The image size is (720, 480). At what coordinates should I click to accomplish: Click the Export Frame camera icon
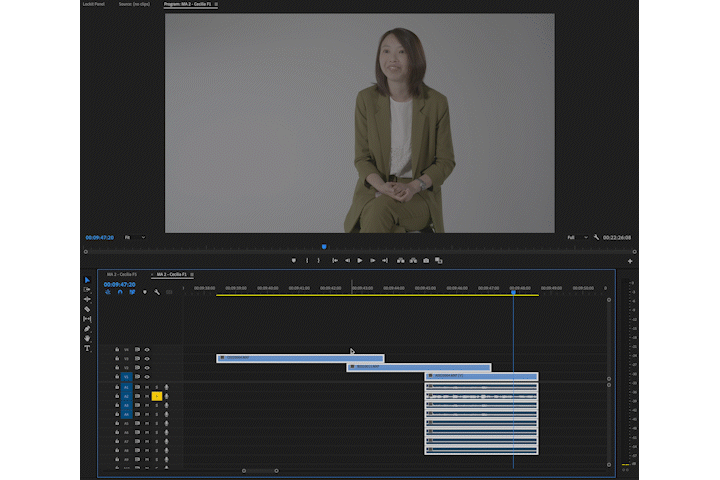[426, 260]
